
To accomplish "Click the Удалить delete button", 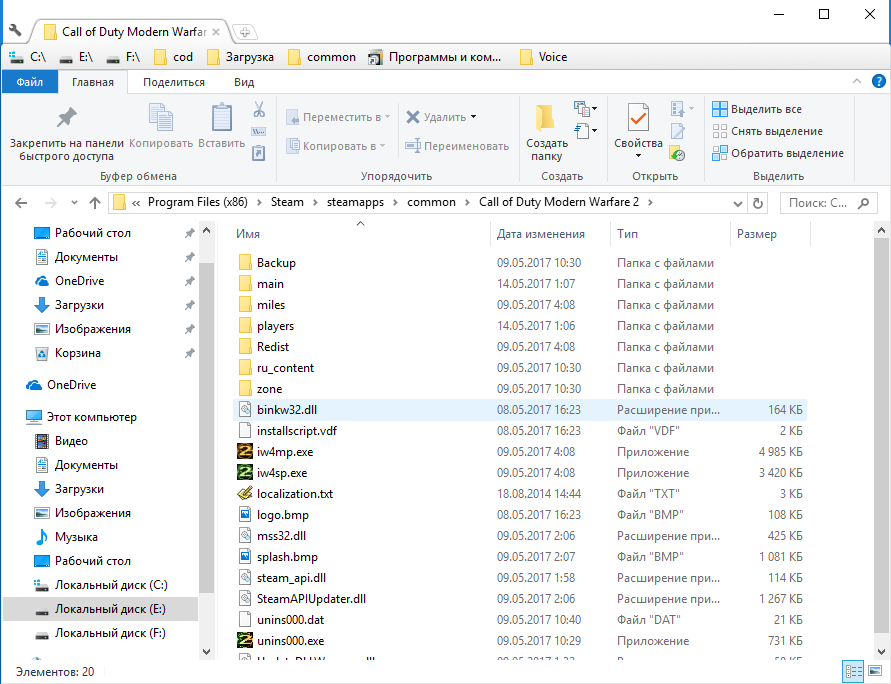I will pos(436,117).
